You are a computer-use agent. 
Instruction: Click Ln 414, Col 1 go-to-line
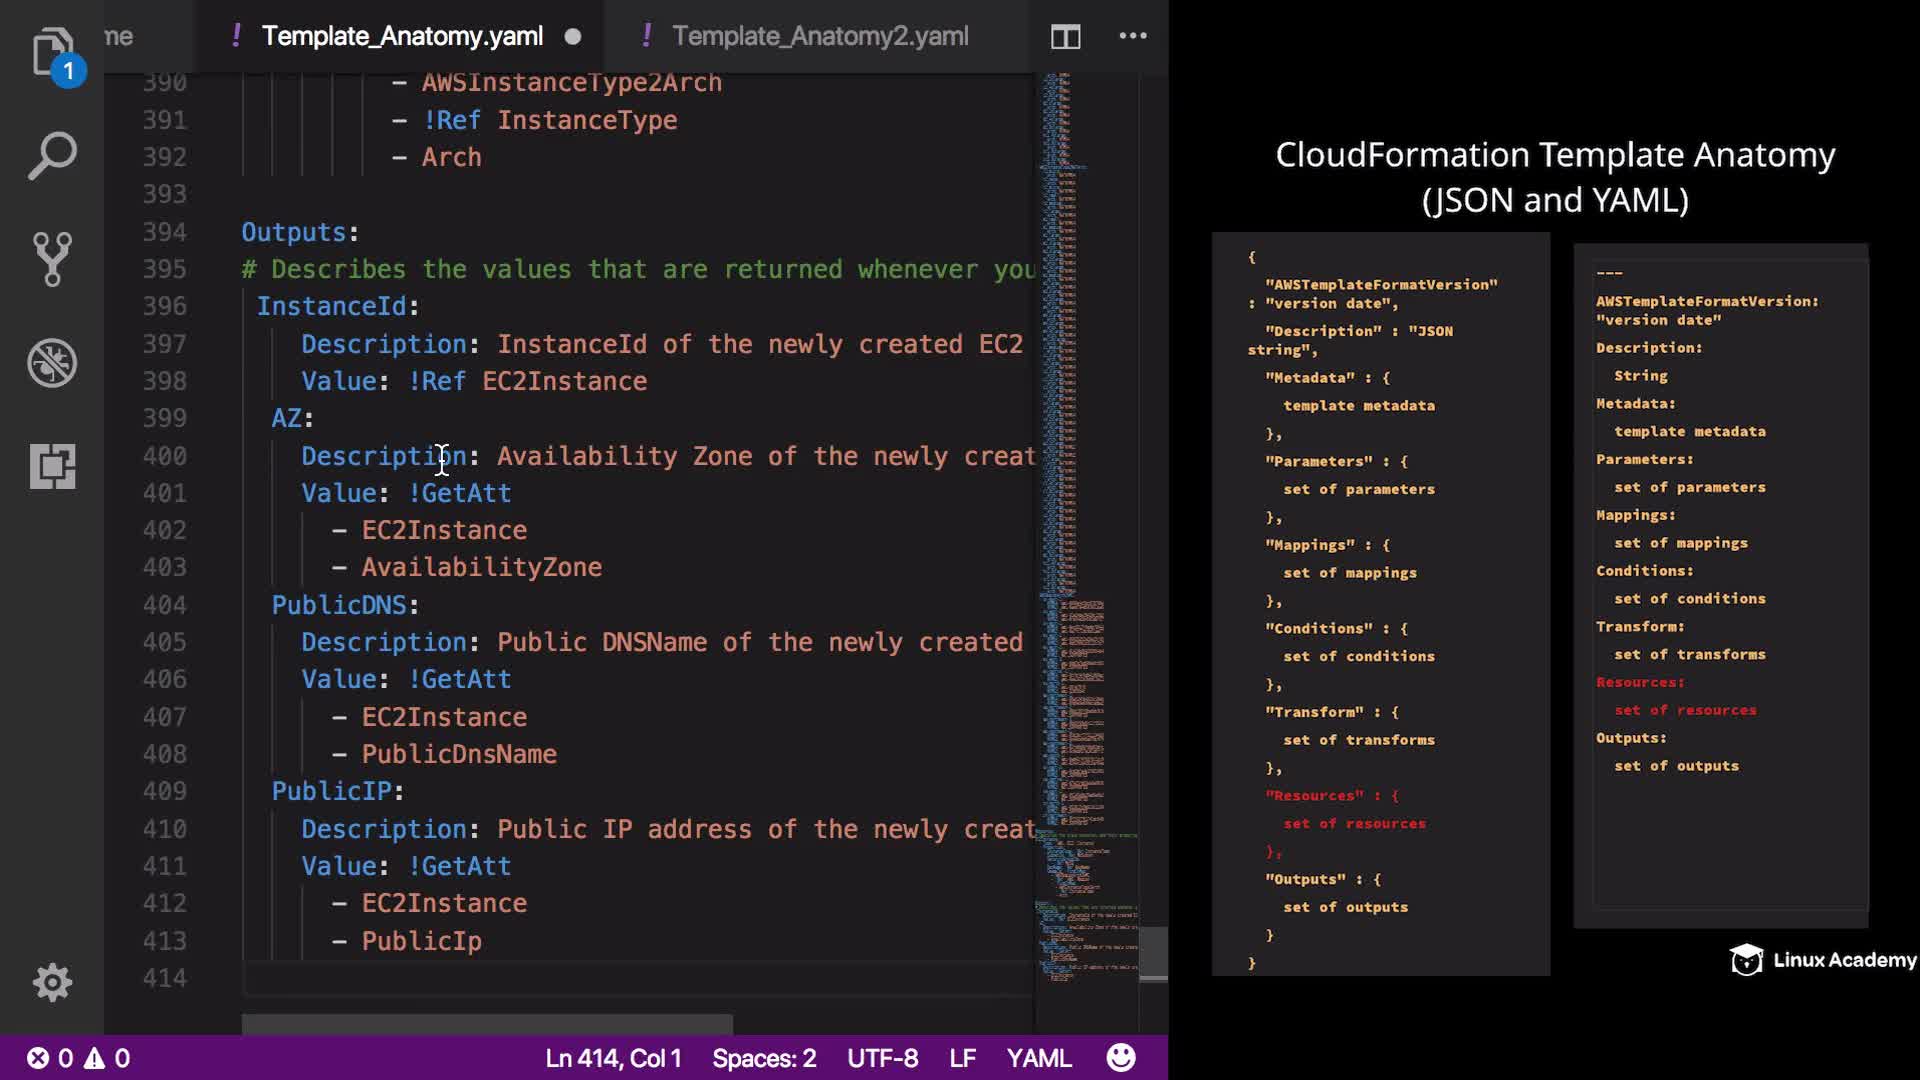[613, 1058]
